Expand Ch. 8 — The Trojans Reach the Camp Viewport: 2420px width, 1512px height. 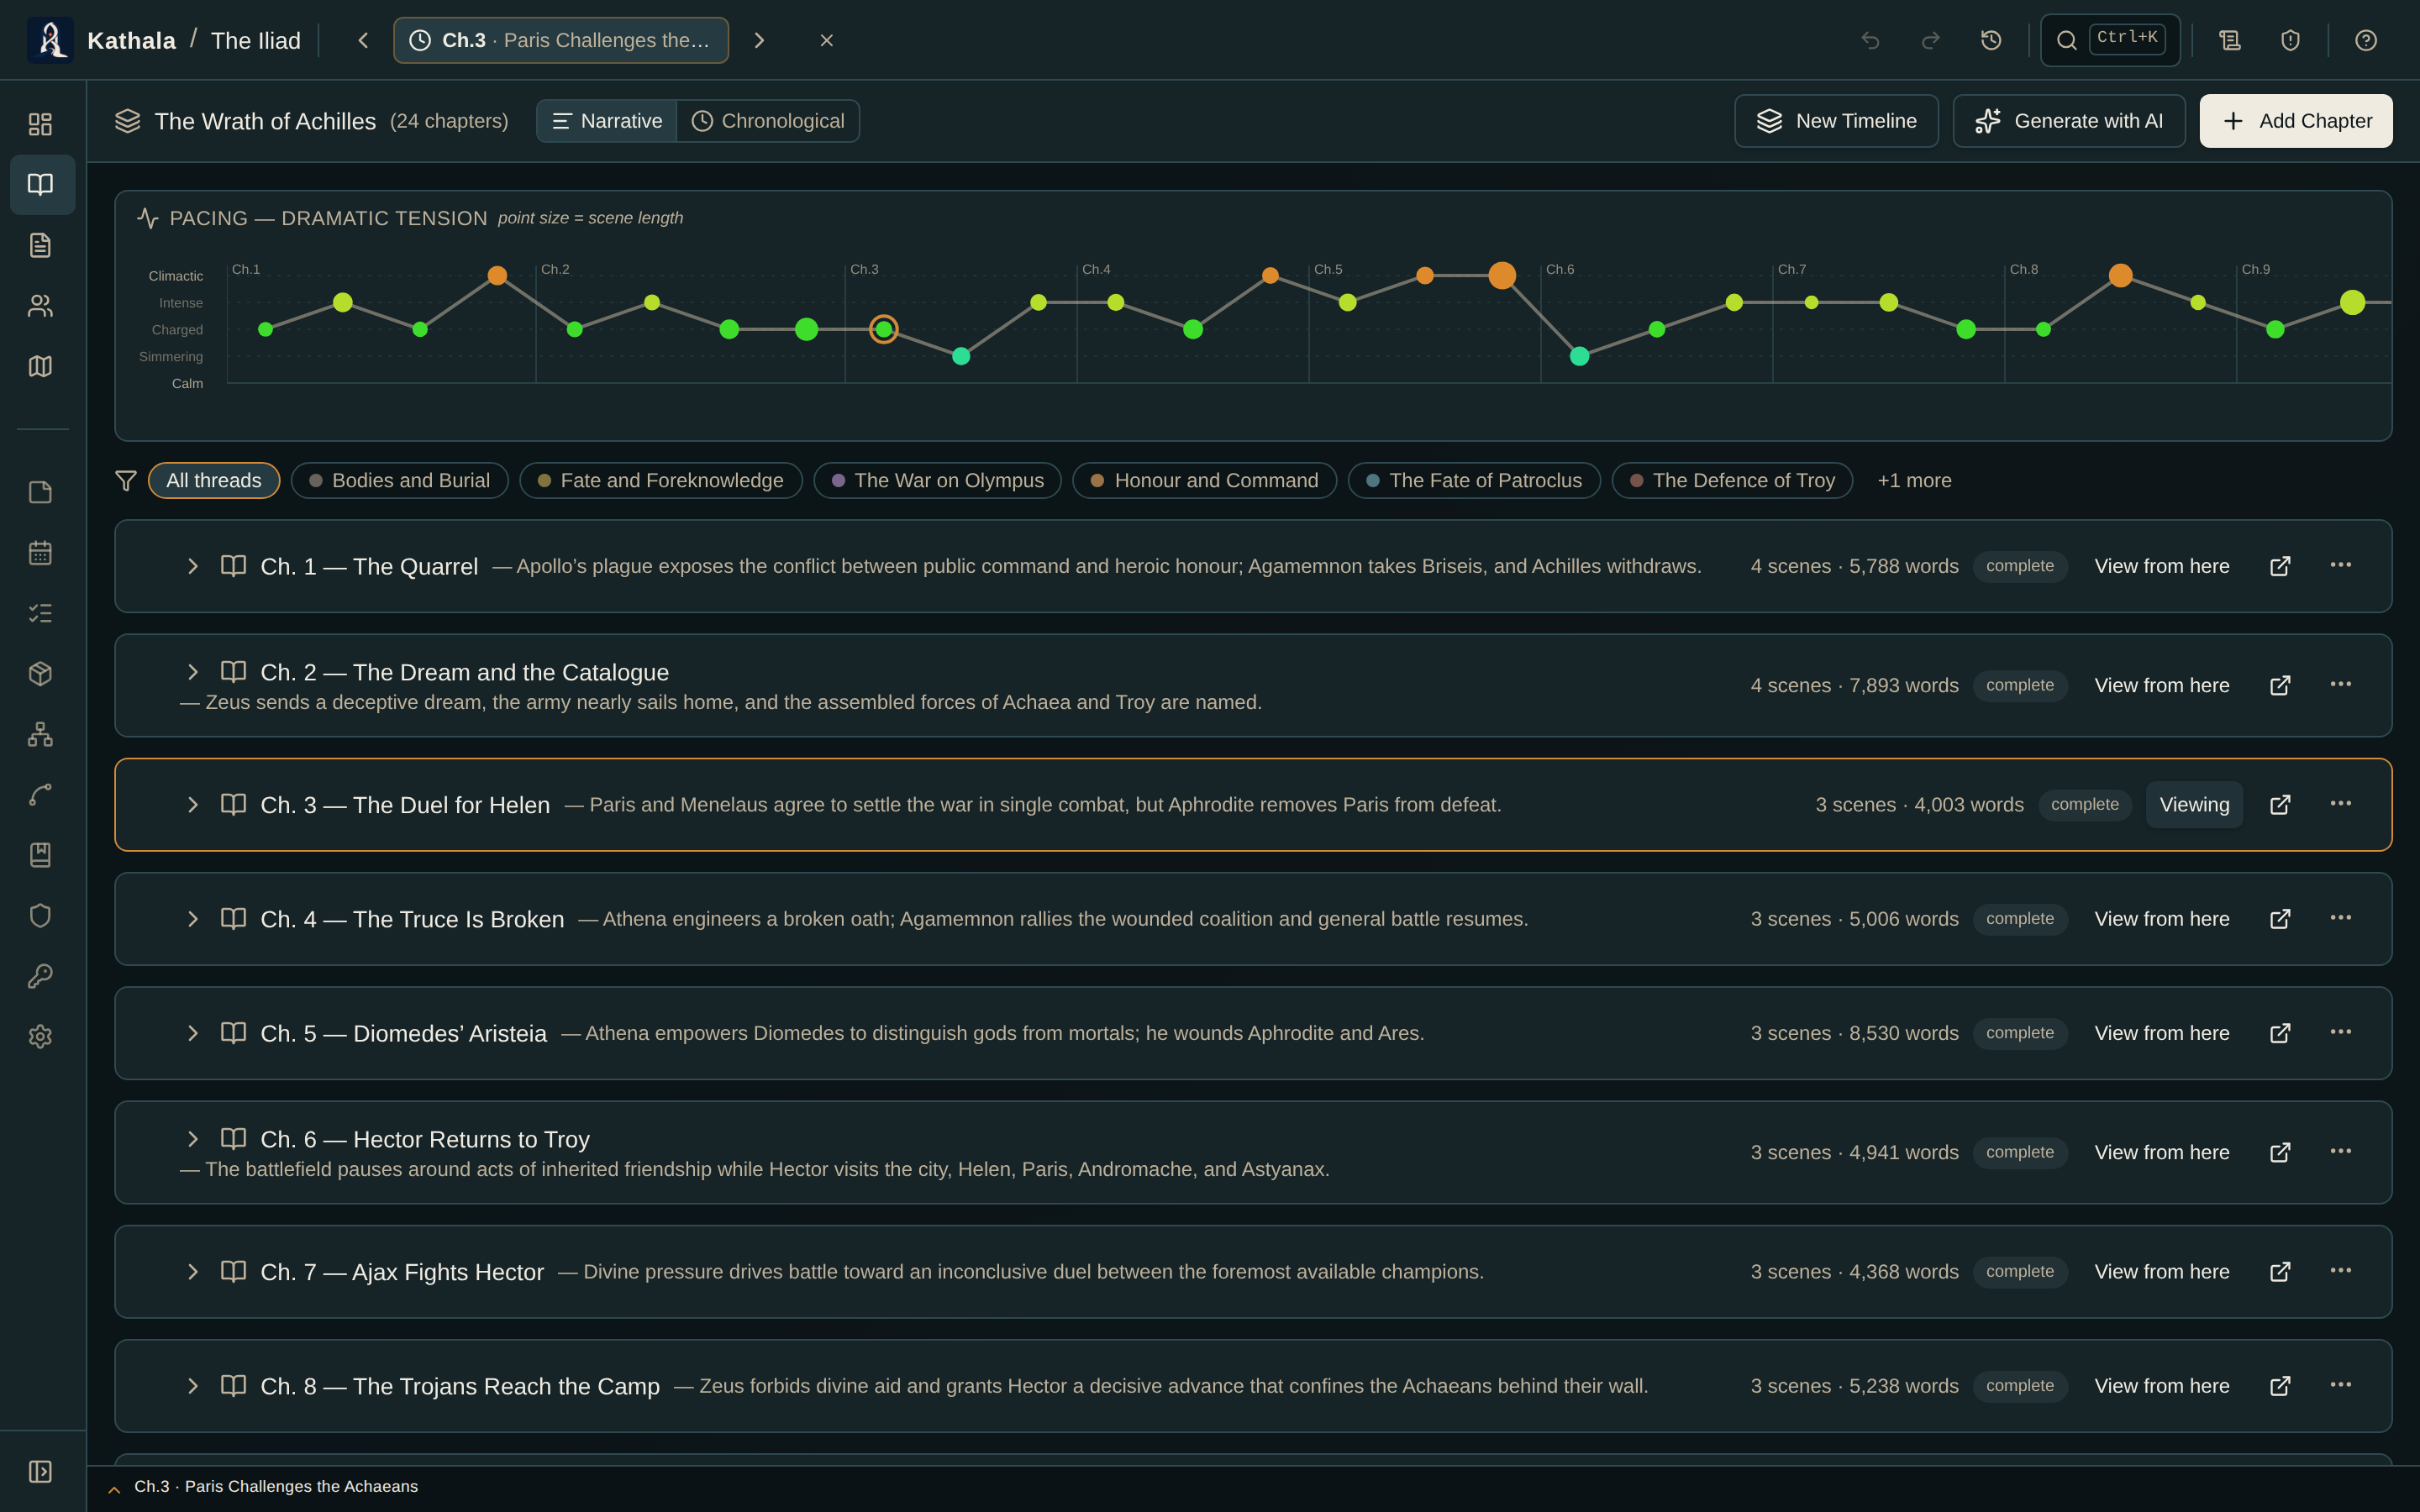tap(193, 1386)
